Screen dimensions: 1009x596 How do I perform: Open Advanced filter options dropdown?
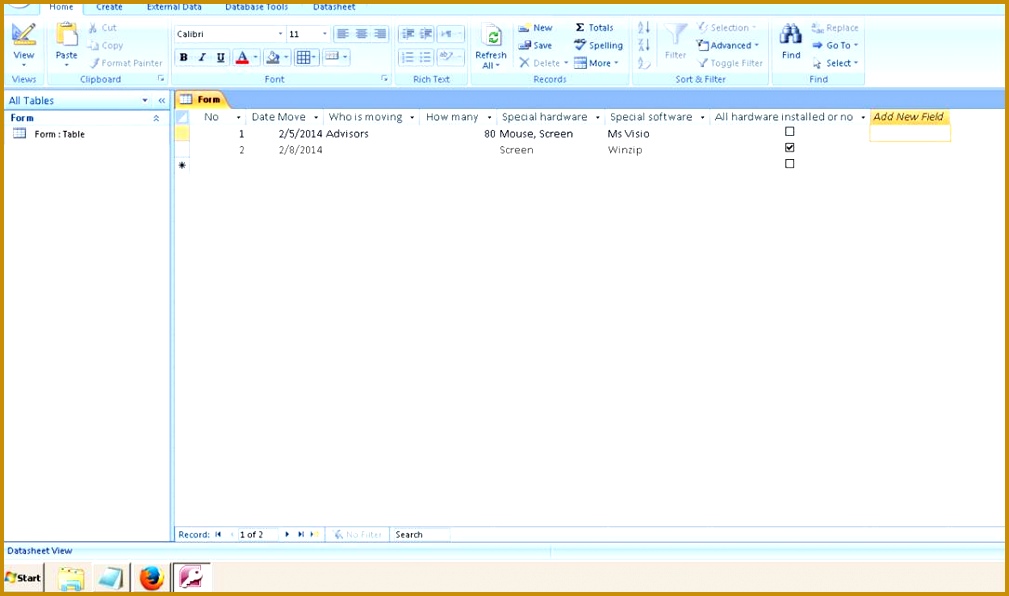pyautogui.click(x=728, y=46)
